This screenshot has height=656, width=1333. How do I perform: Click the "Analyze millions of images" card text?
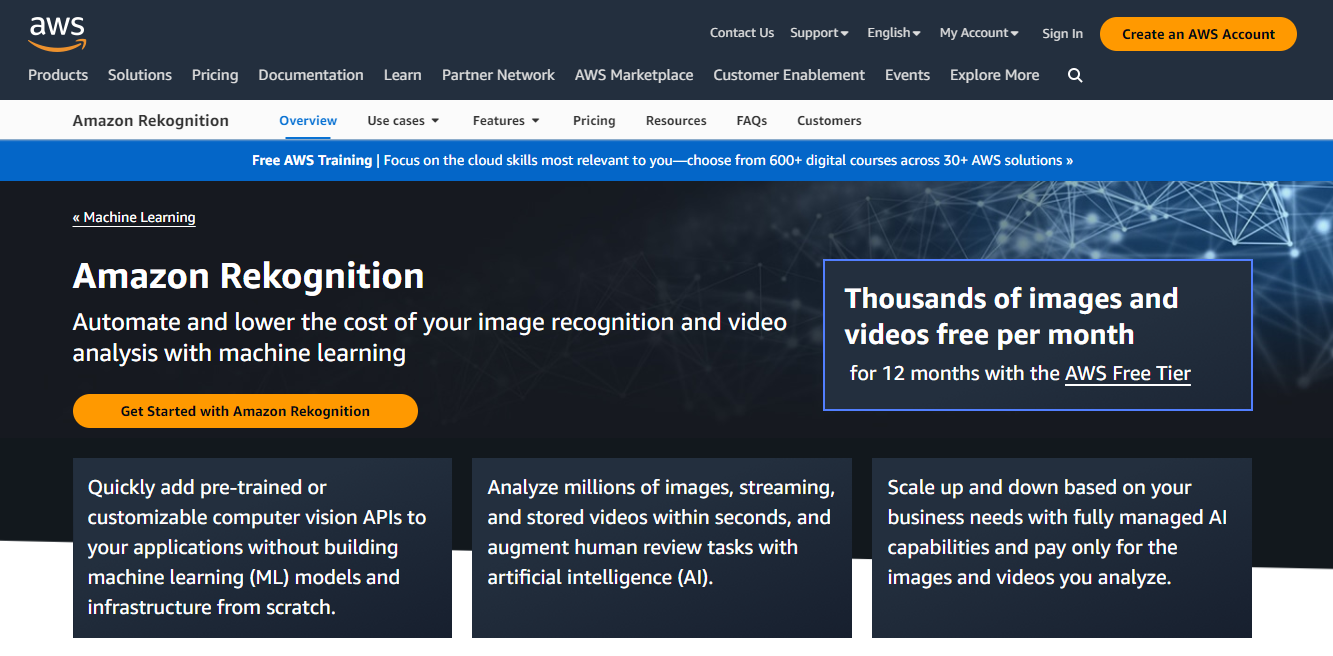click(661, 532)
